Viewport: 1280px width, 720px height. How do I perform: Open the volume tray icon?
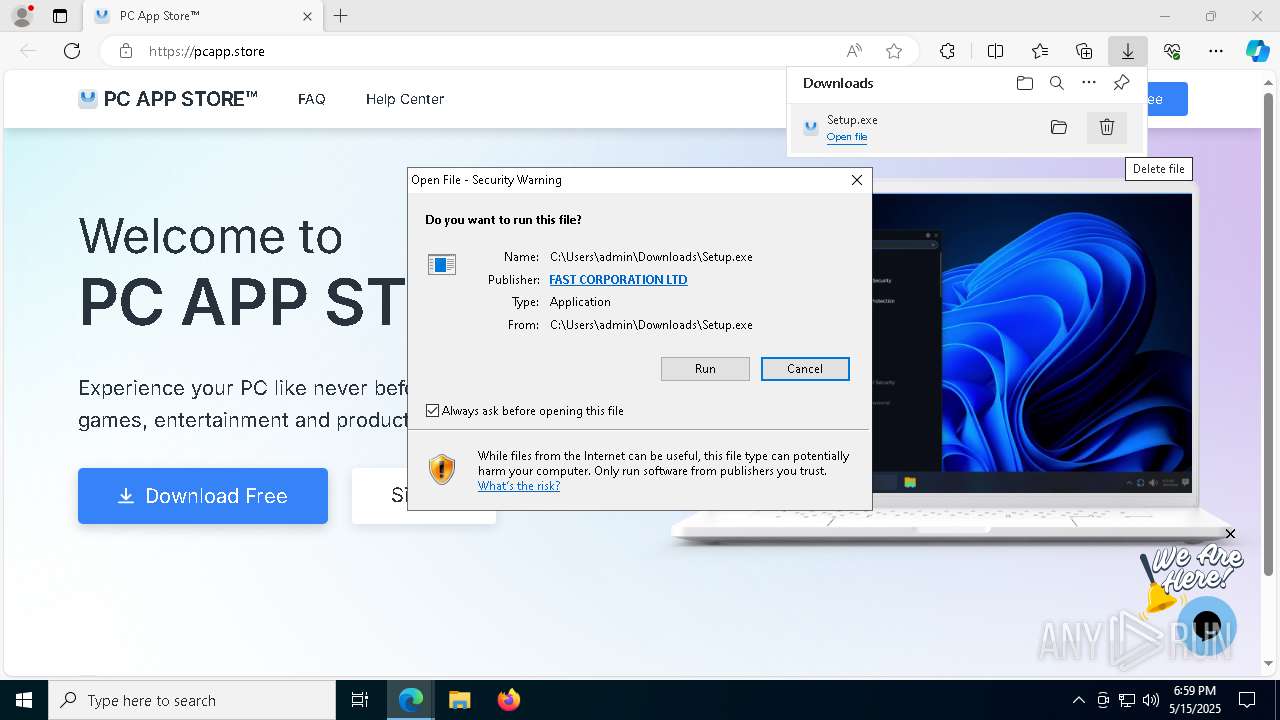1151,700
